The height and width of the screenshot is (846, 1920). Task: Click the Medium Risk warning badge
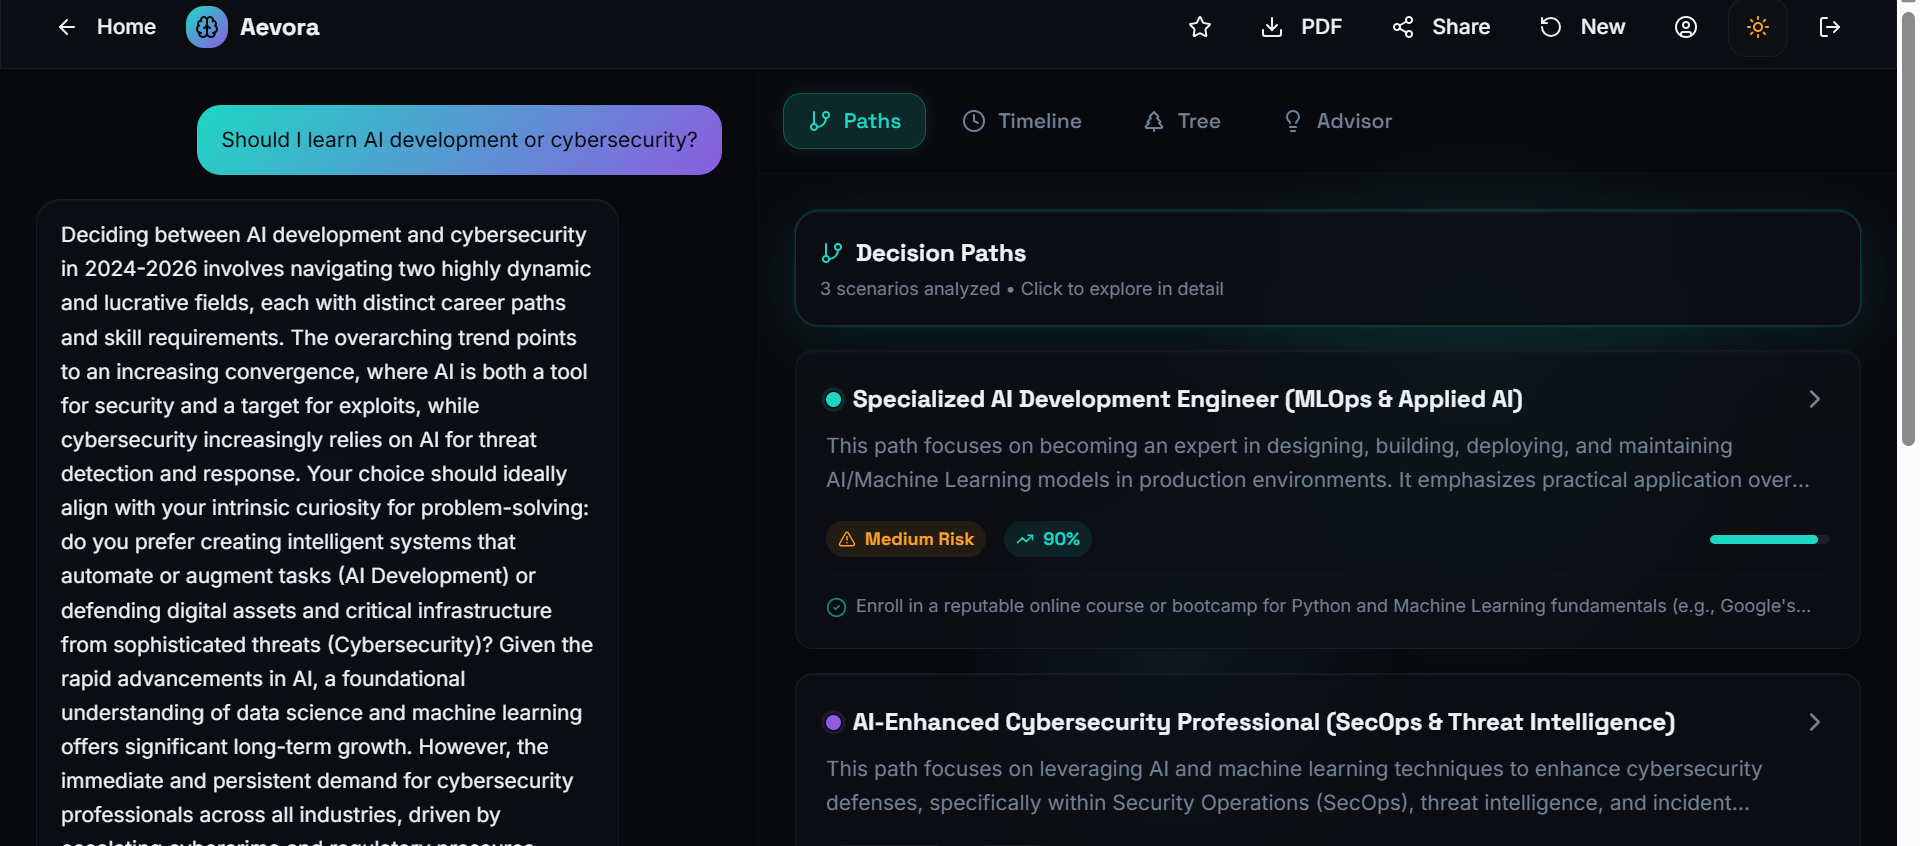point(906,539)
